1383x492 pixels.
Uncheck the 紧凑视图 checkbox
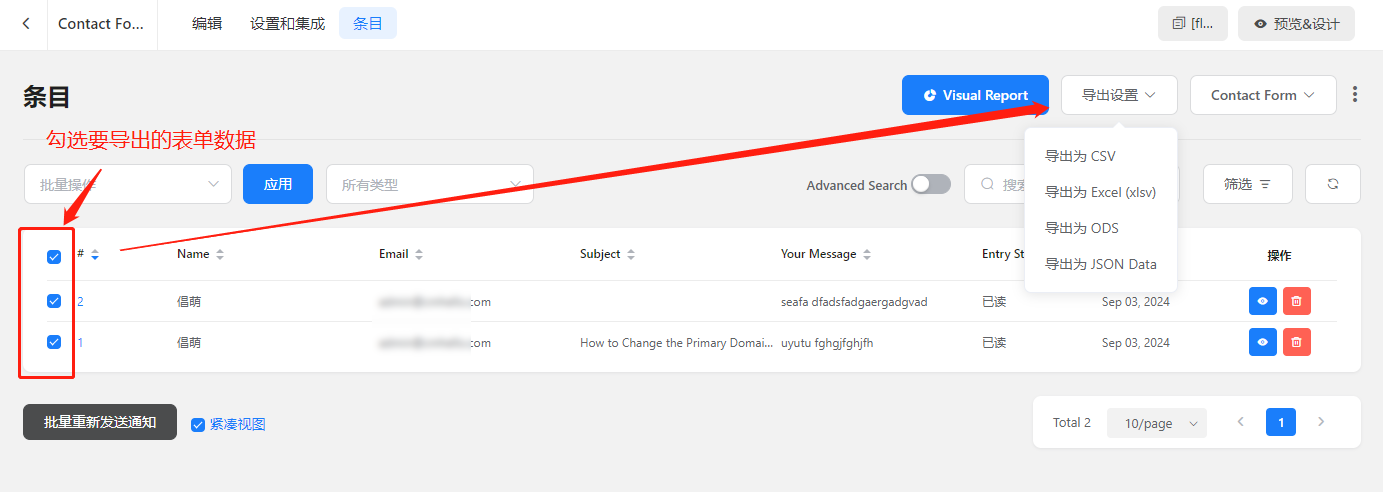198,424
